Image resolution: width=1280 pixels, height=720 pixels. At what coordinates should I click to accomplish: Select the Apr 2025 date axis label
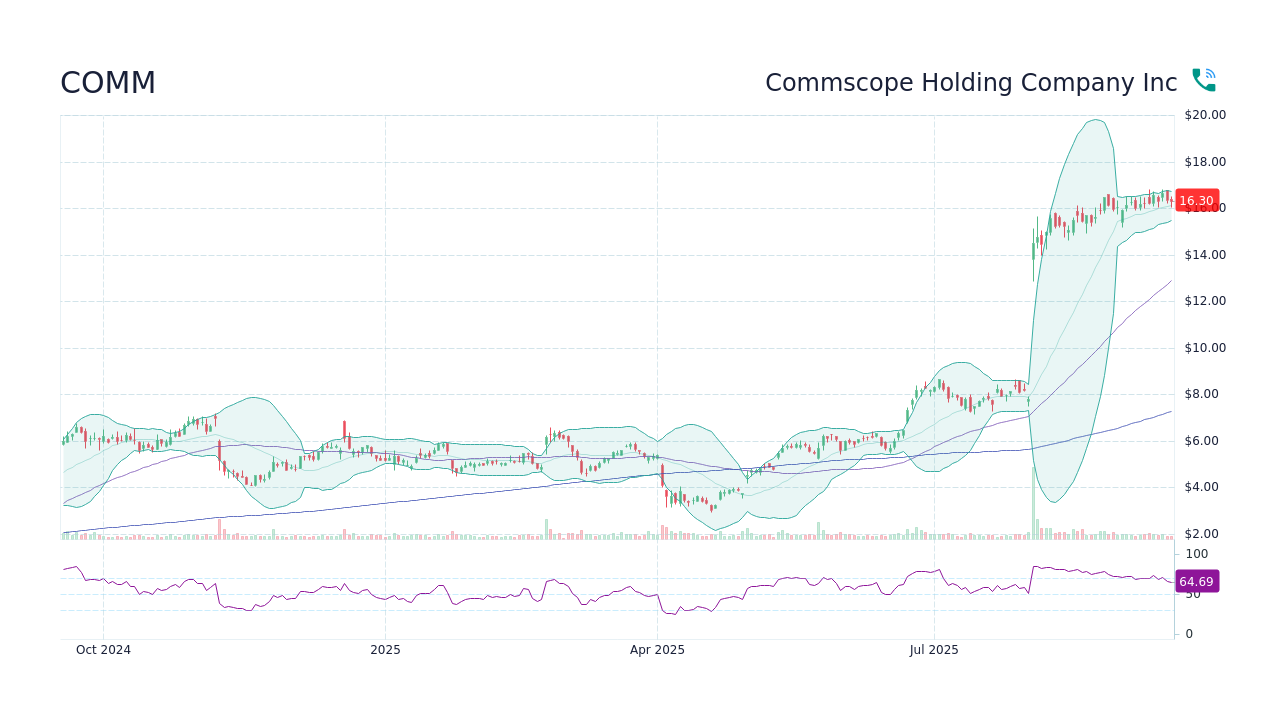coord(657,649)
